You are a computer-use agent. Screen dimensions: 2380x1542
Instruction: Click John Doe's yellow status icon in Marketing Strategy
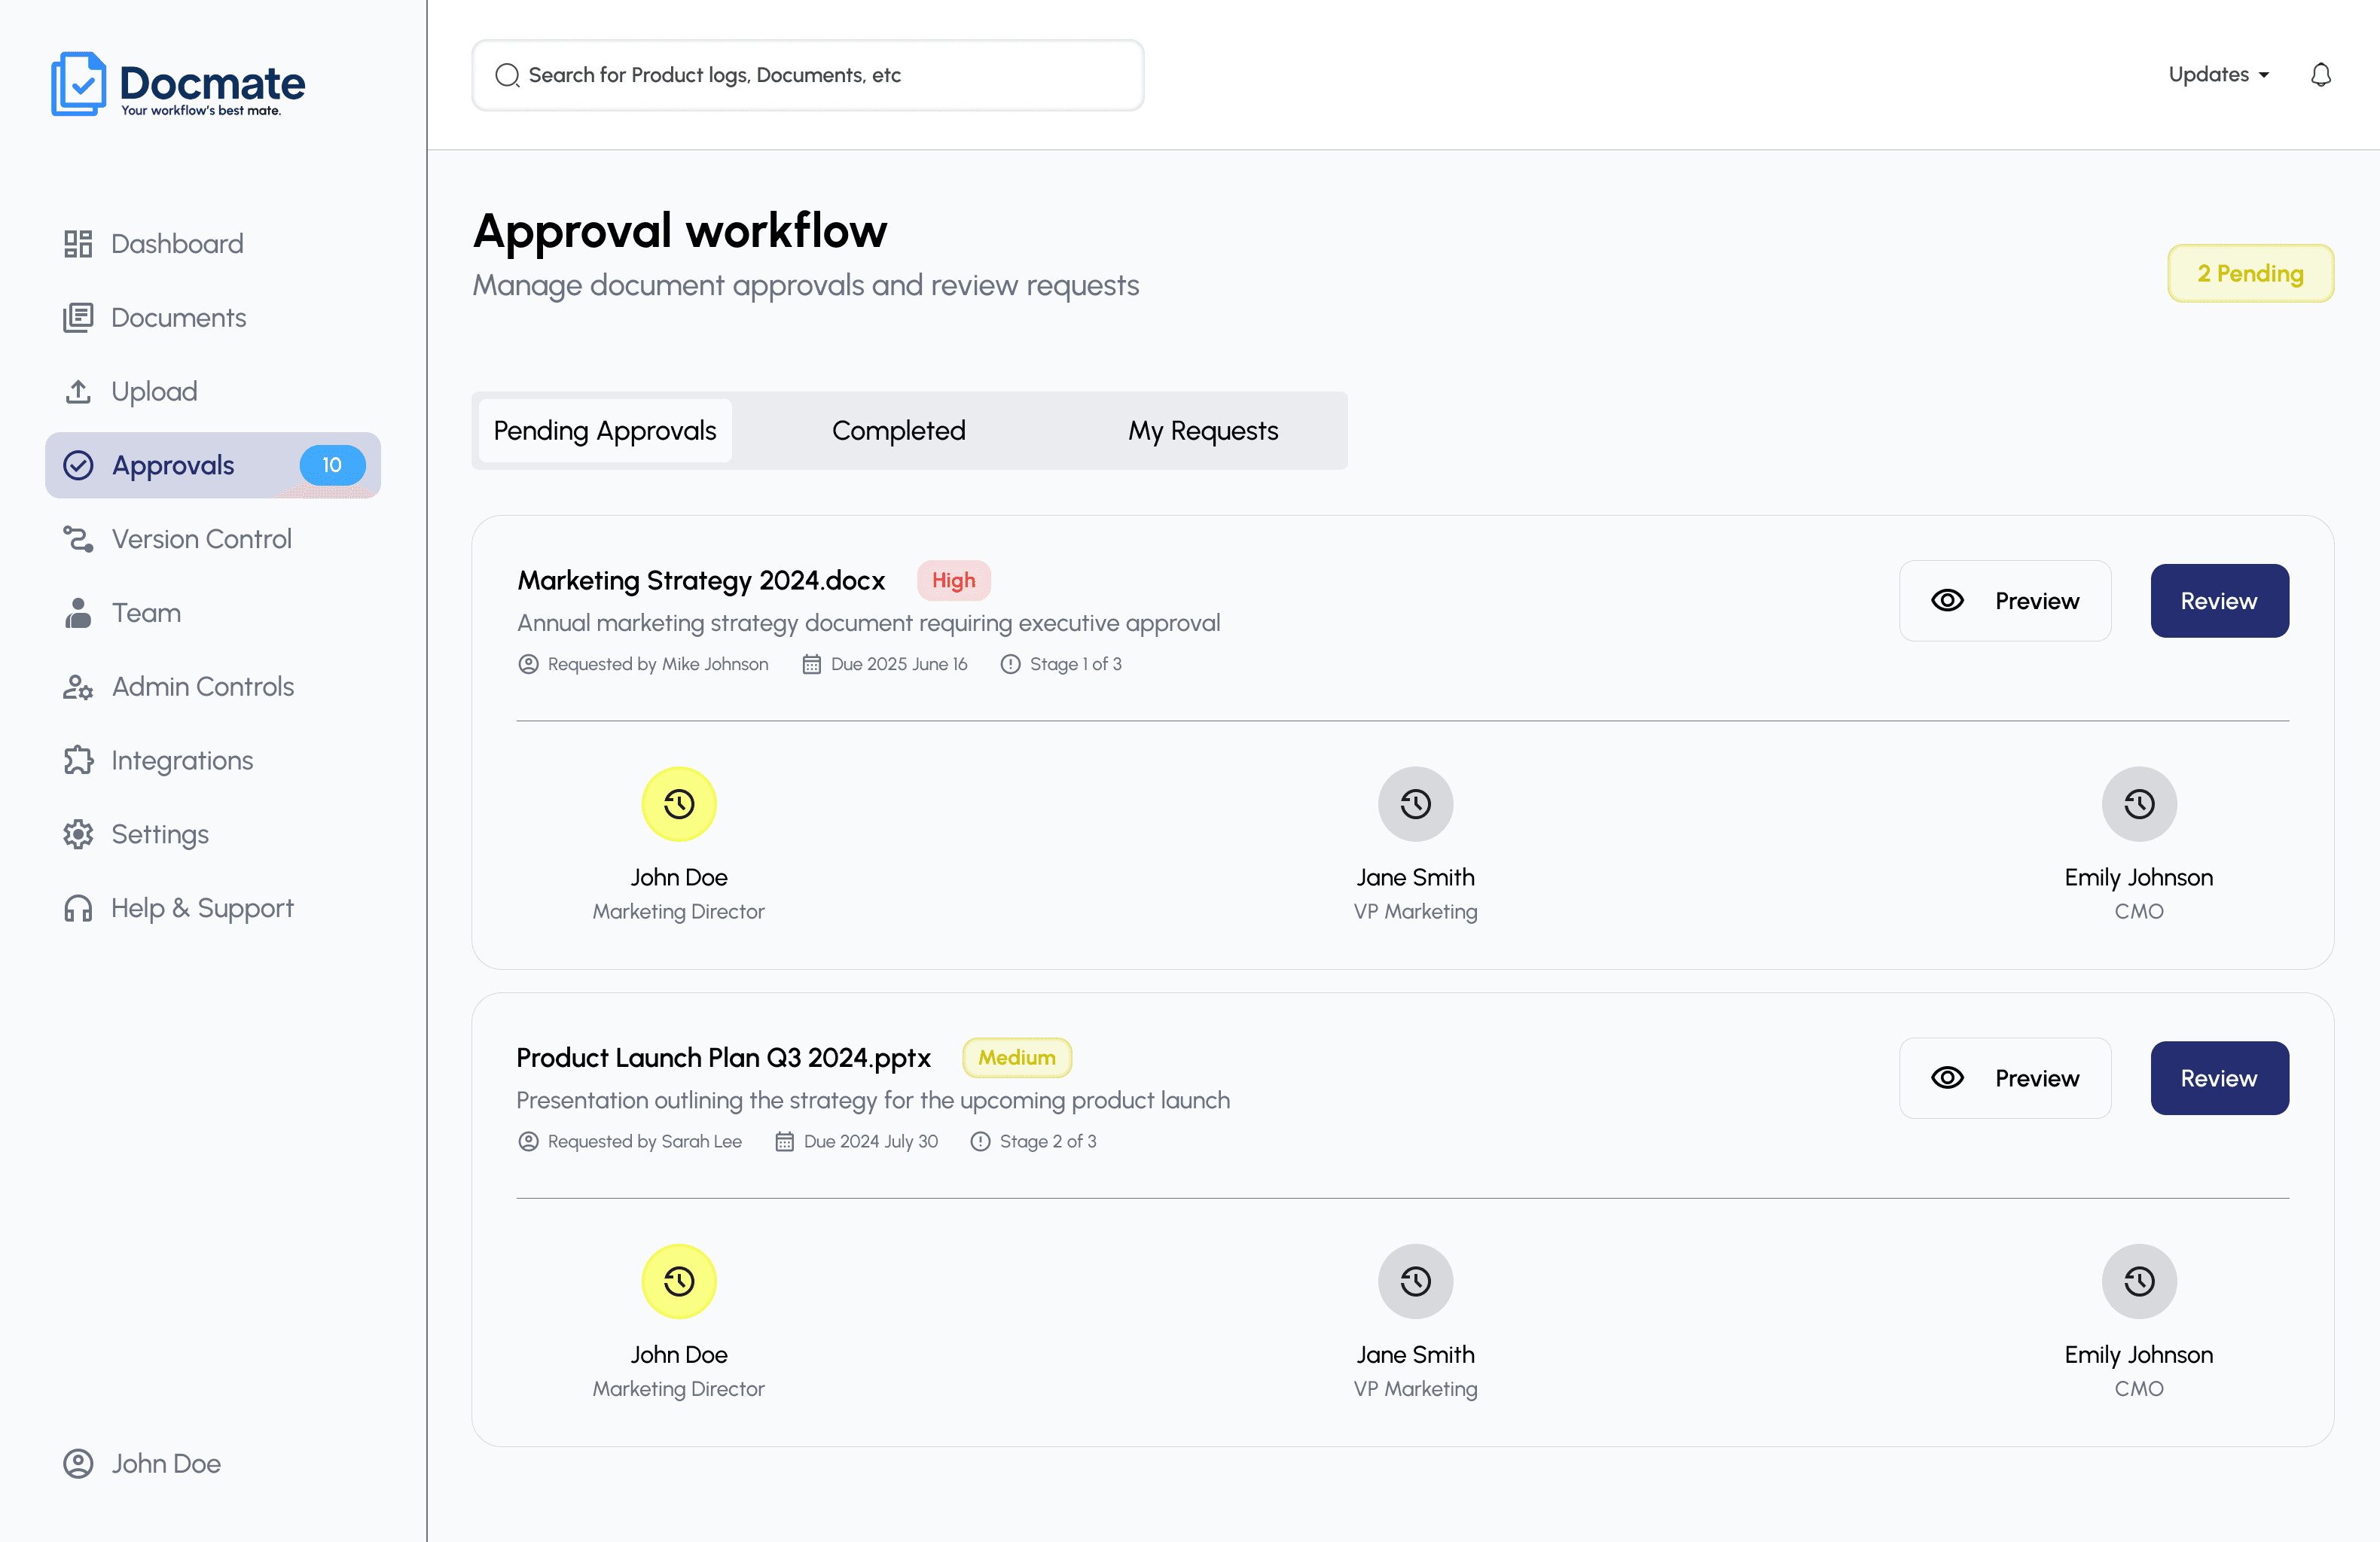679,804
